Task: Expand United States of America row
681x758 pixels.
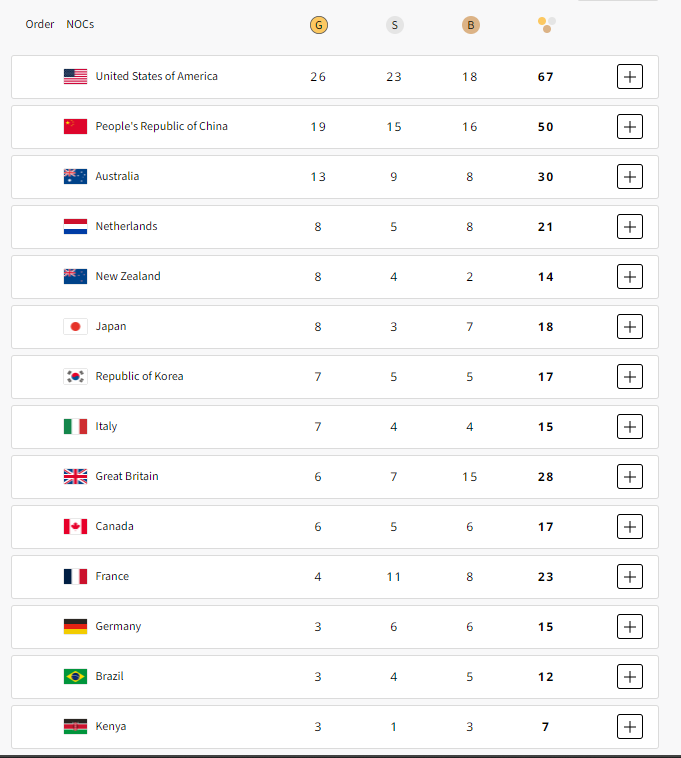Action: [x=630, y=76]
